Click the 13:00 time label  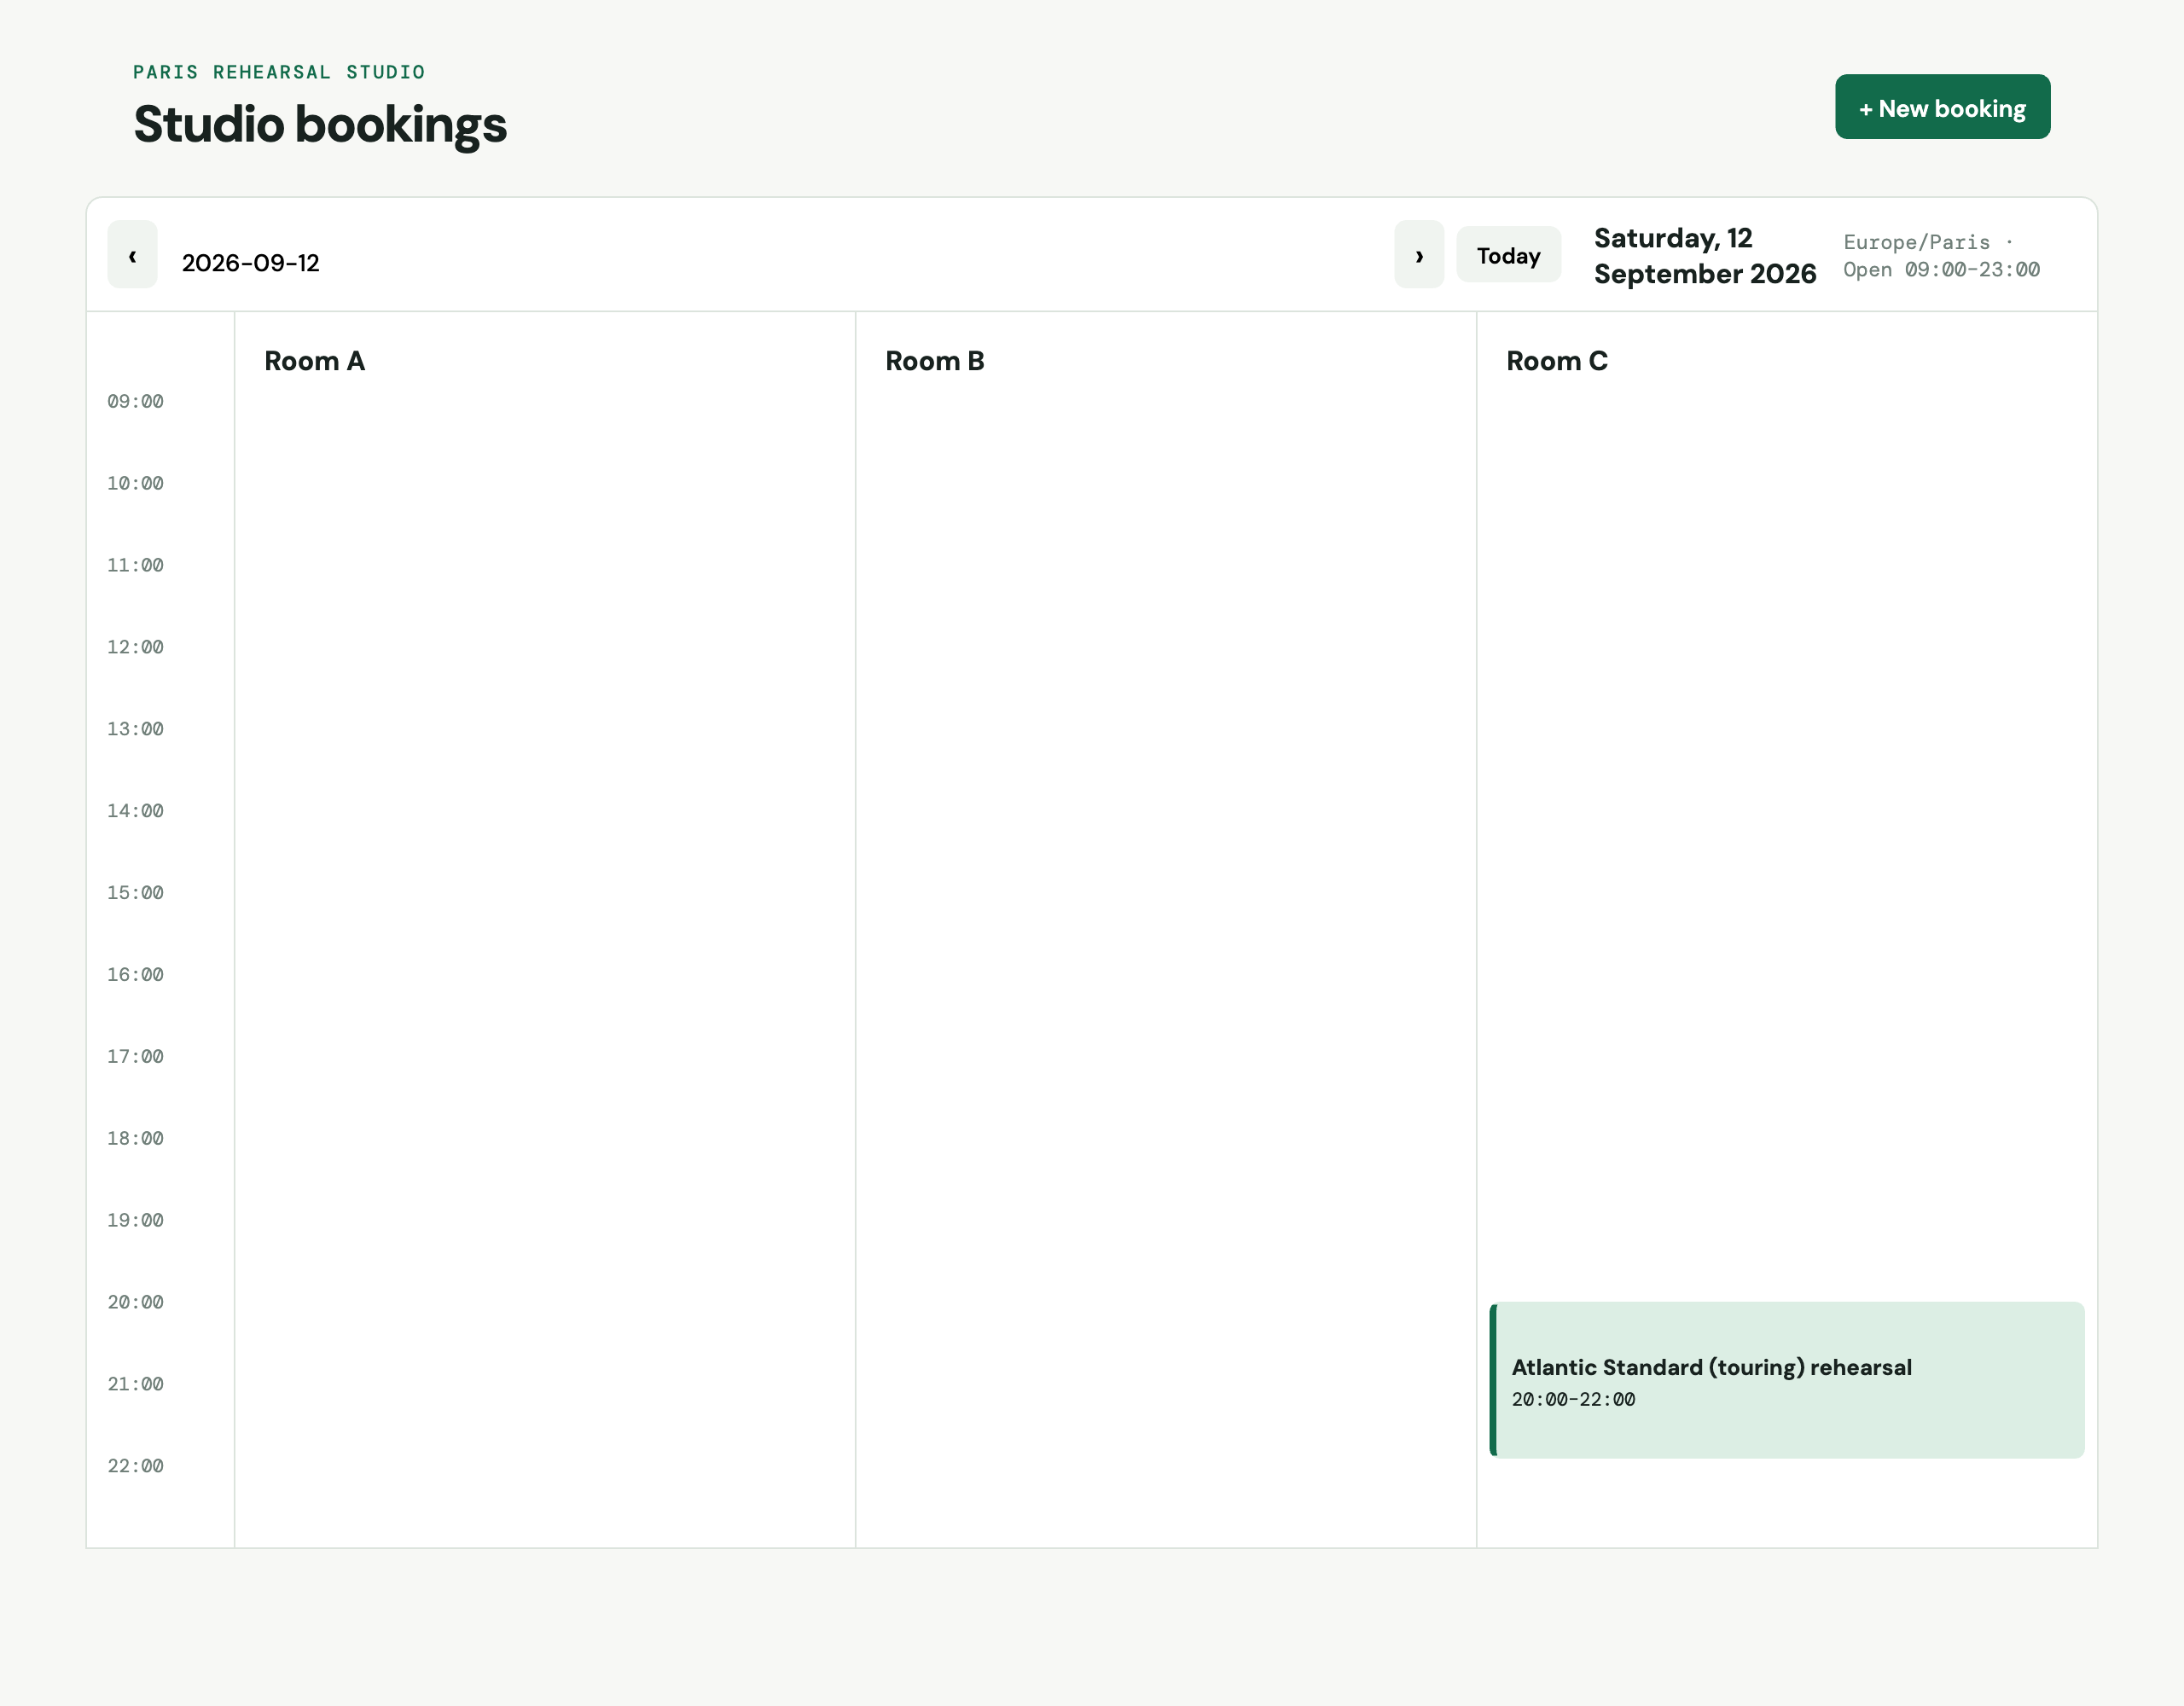tap(135, 729)
